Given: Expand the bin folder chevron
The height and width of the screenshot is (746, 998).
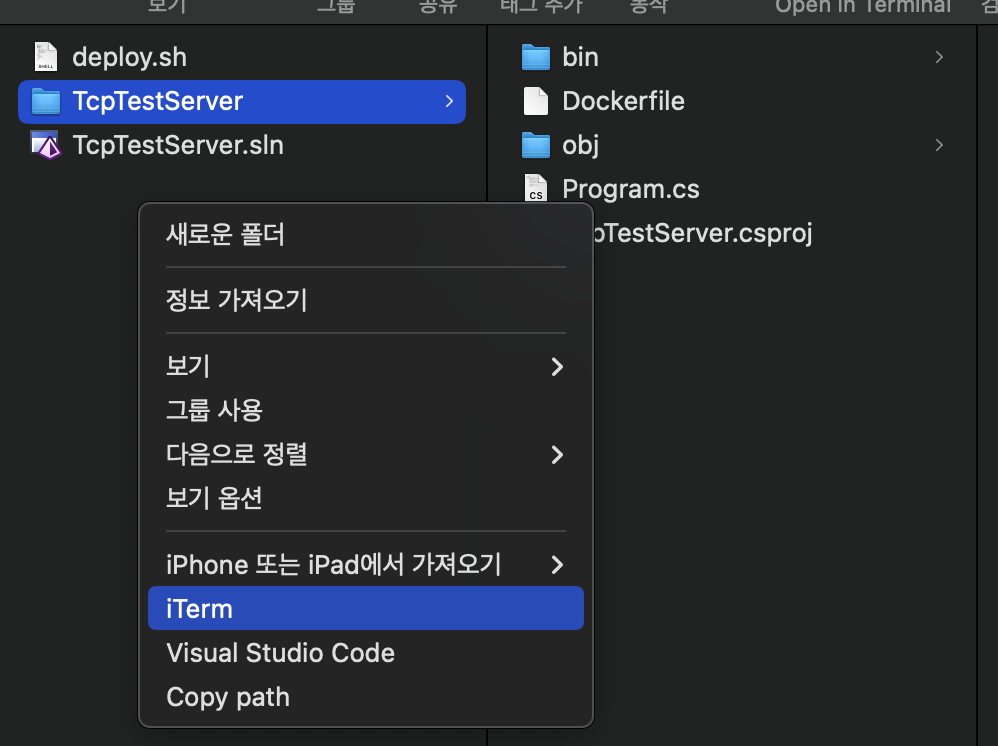Looking at the screenshot, I should click(939, 57).
